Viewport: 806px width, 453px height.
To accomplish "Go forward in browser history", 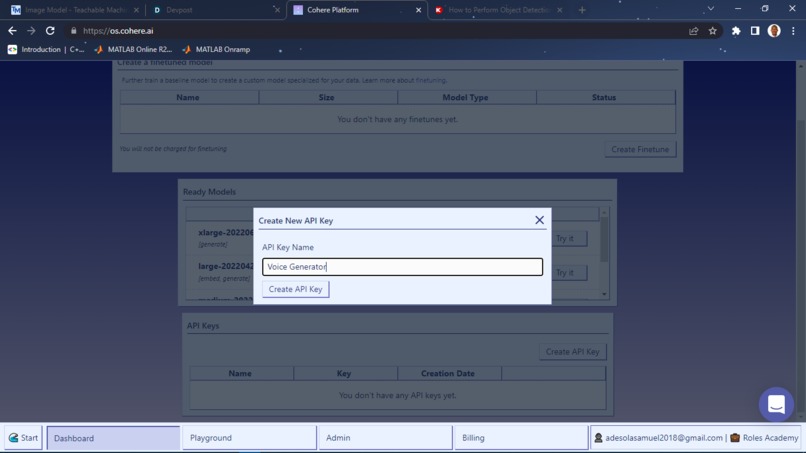I will point(31,31).
